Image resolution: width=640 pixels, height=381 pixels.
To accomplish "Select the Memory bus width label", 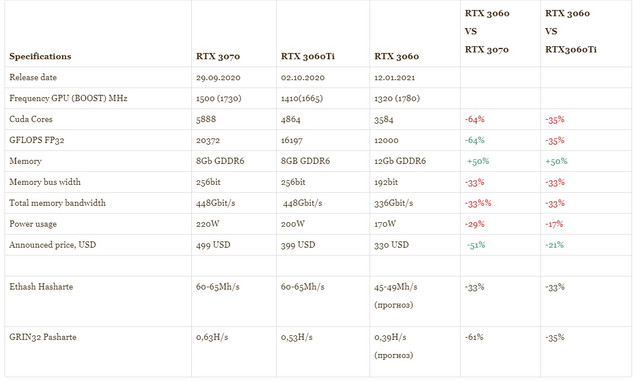I will tap(45, 182).
